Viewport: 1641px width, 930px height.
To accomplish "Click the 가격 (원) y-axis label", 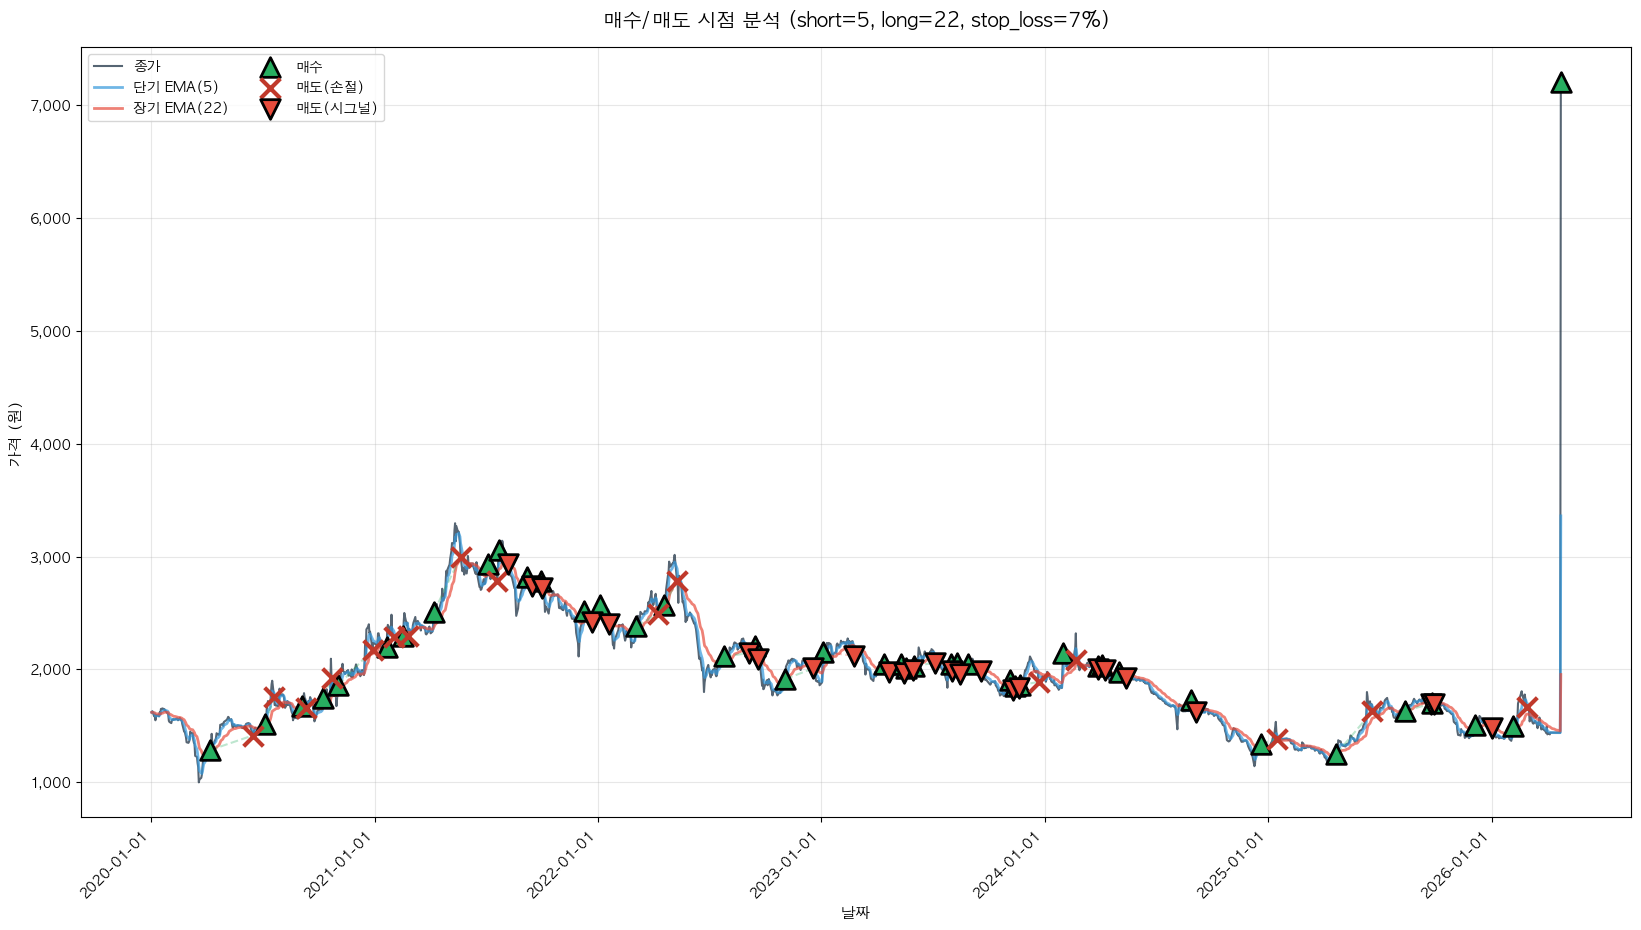I will click(x=14, y=434).
